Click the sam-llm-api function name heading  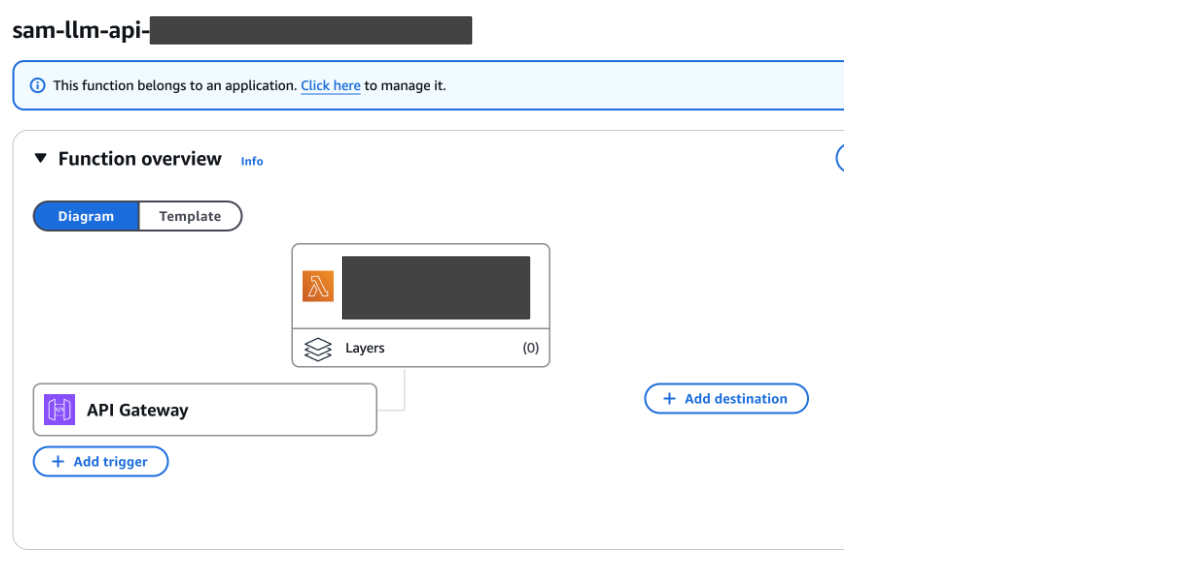[80, 30]
